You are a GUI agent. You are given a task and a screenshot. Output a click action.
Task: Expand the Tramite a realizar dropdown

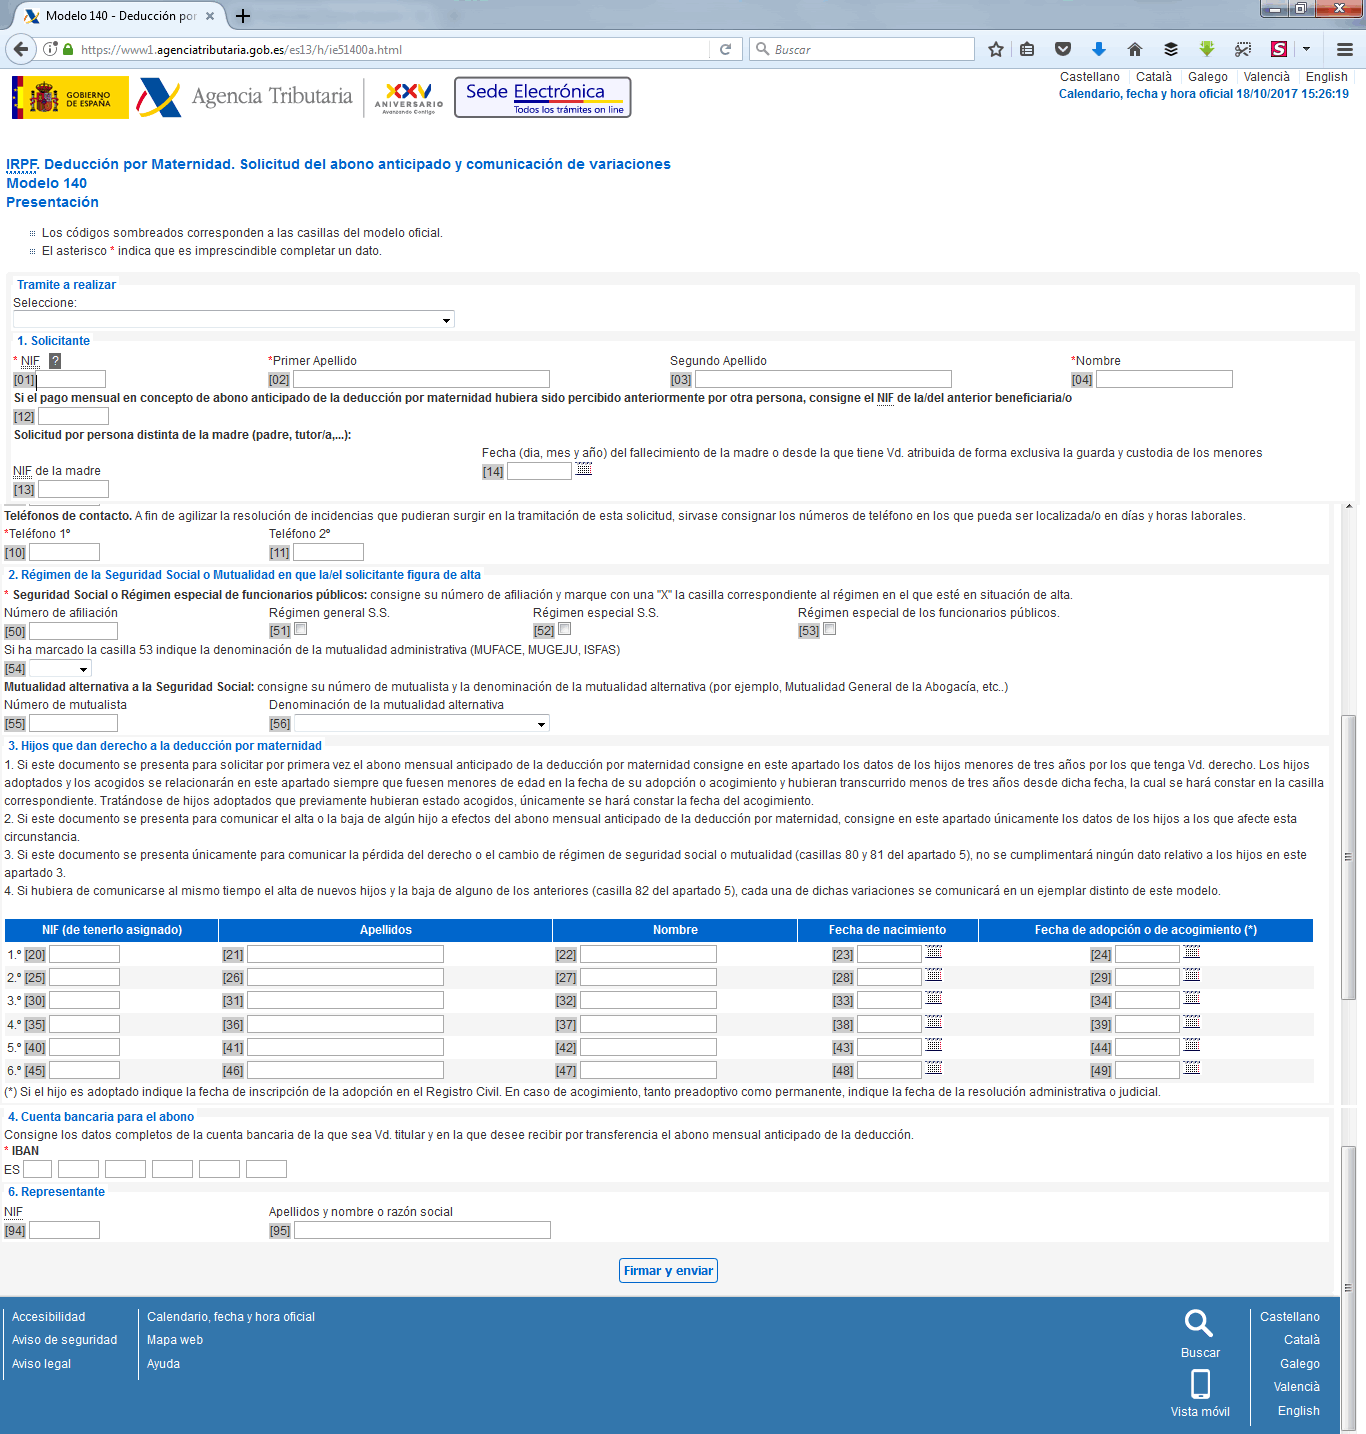(233, 320)
